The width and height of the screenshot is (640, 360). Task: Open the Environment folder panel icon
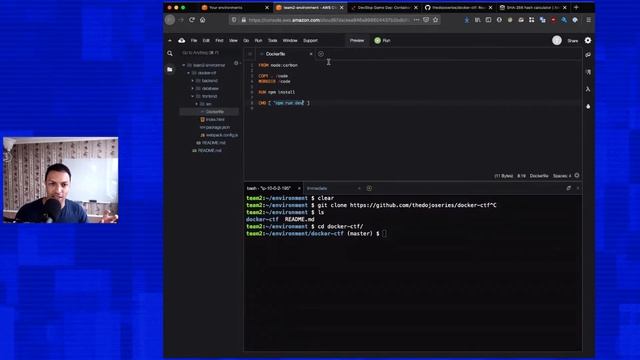pos(170,69)
